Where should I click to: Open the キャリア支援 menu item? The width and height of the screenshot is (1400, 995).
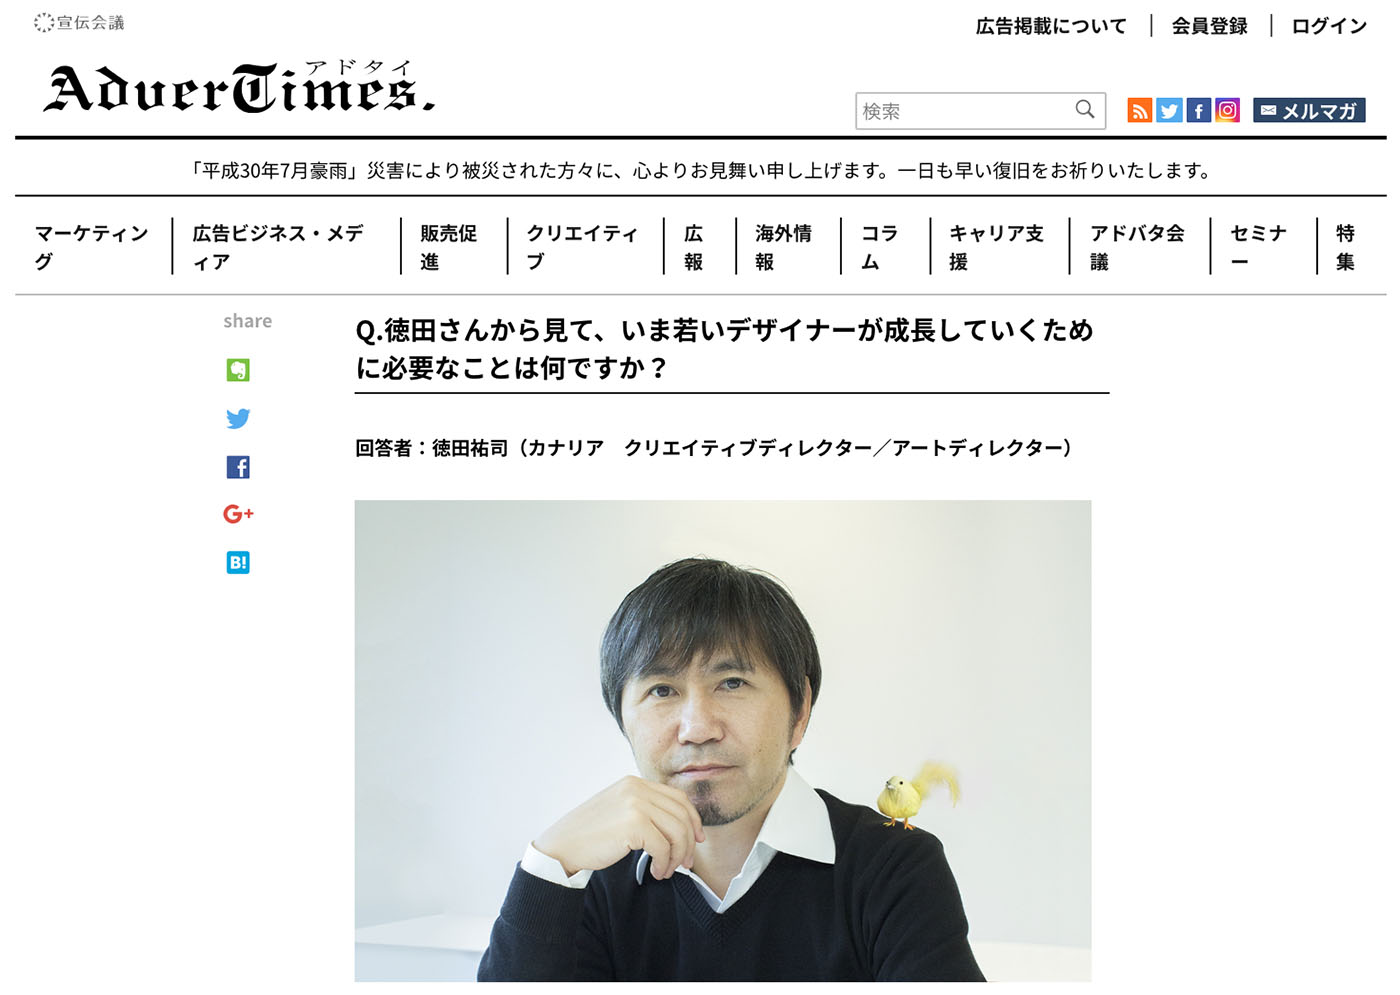(996, 247)
